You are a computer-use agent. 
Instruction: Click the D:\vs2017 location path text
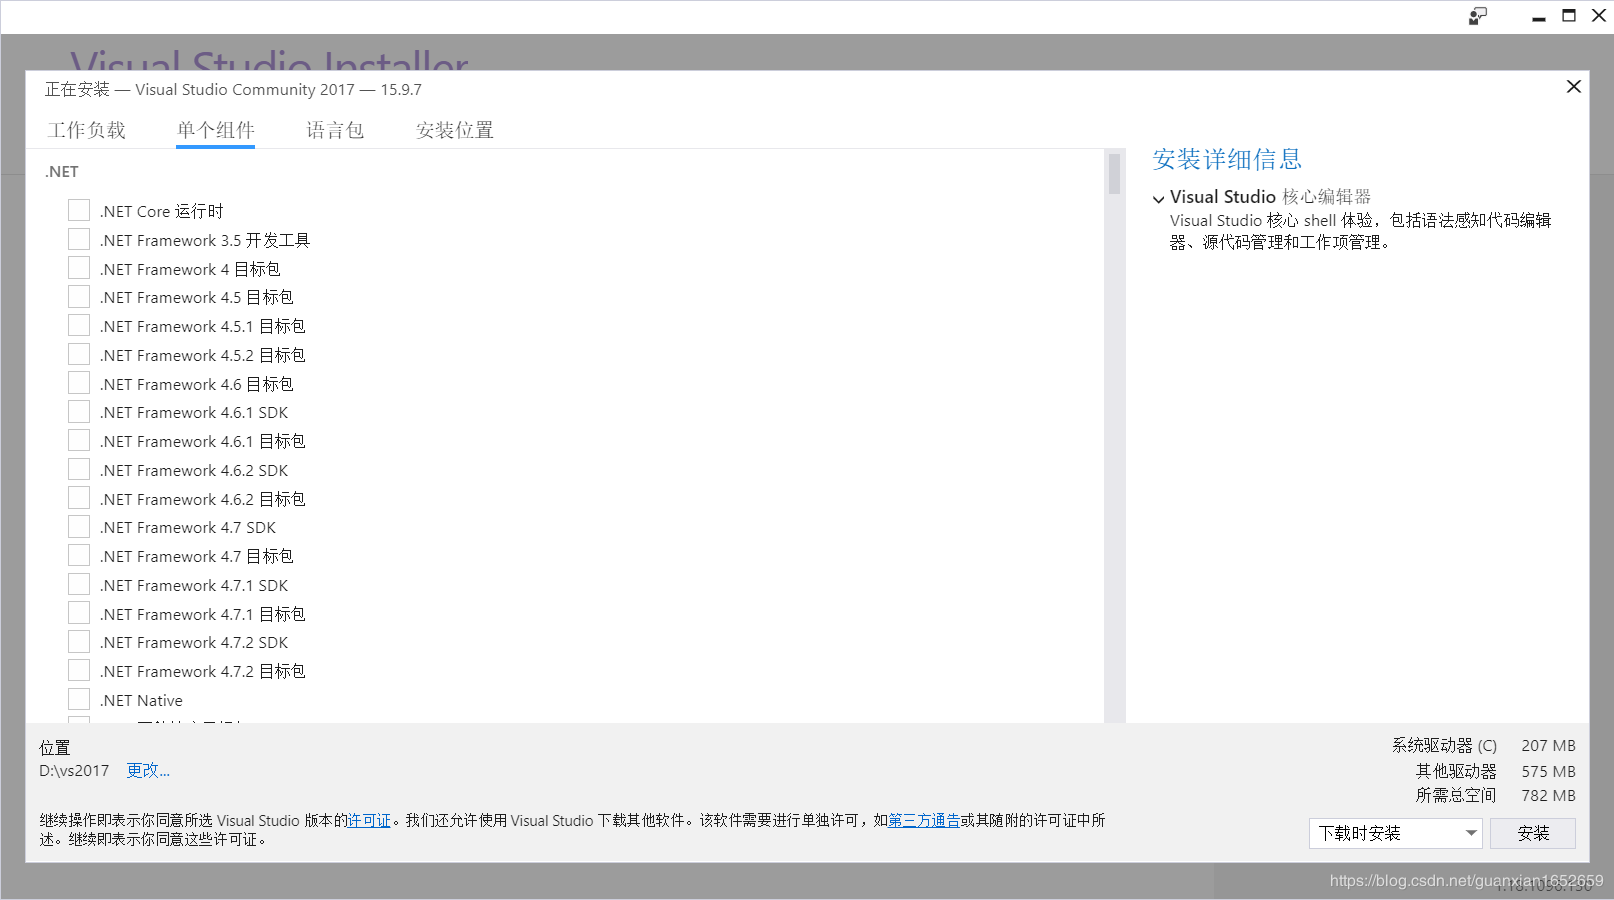point(74,771)
